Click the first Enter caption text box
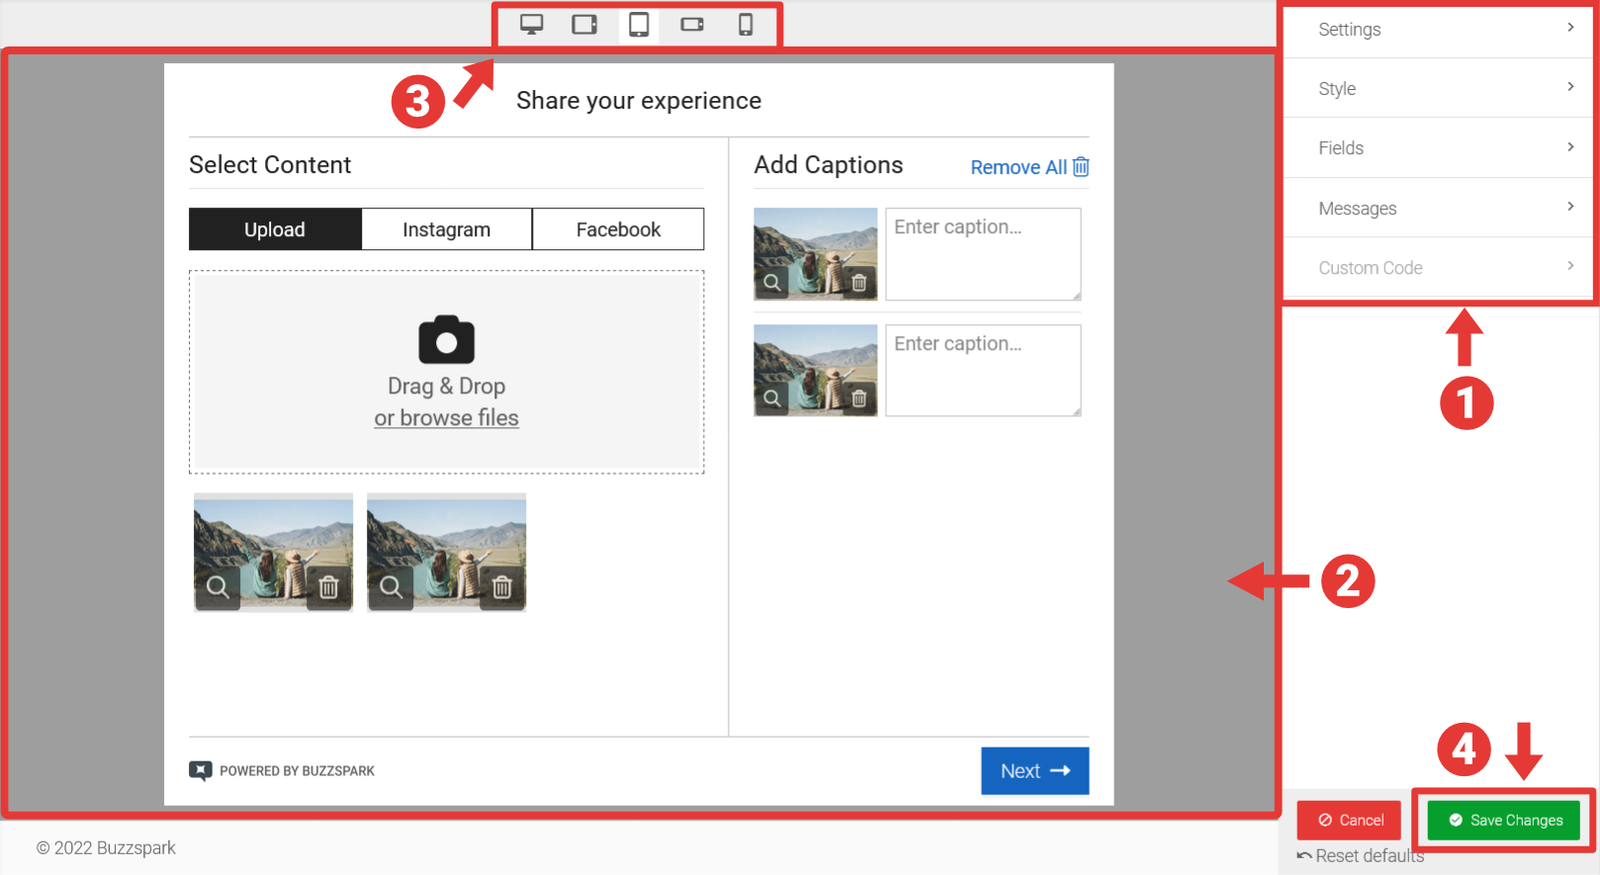Viewport: 1600px width, 875px height. coord(982,254)
